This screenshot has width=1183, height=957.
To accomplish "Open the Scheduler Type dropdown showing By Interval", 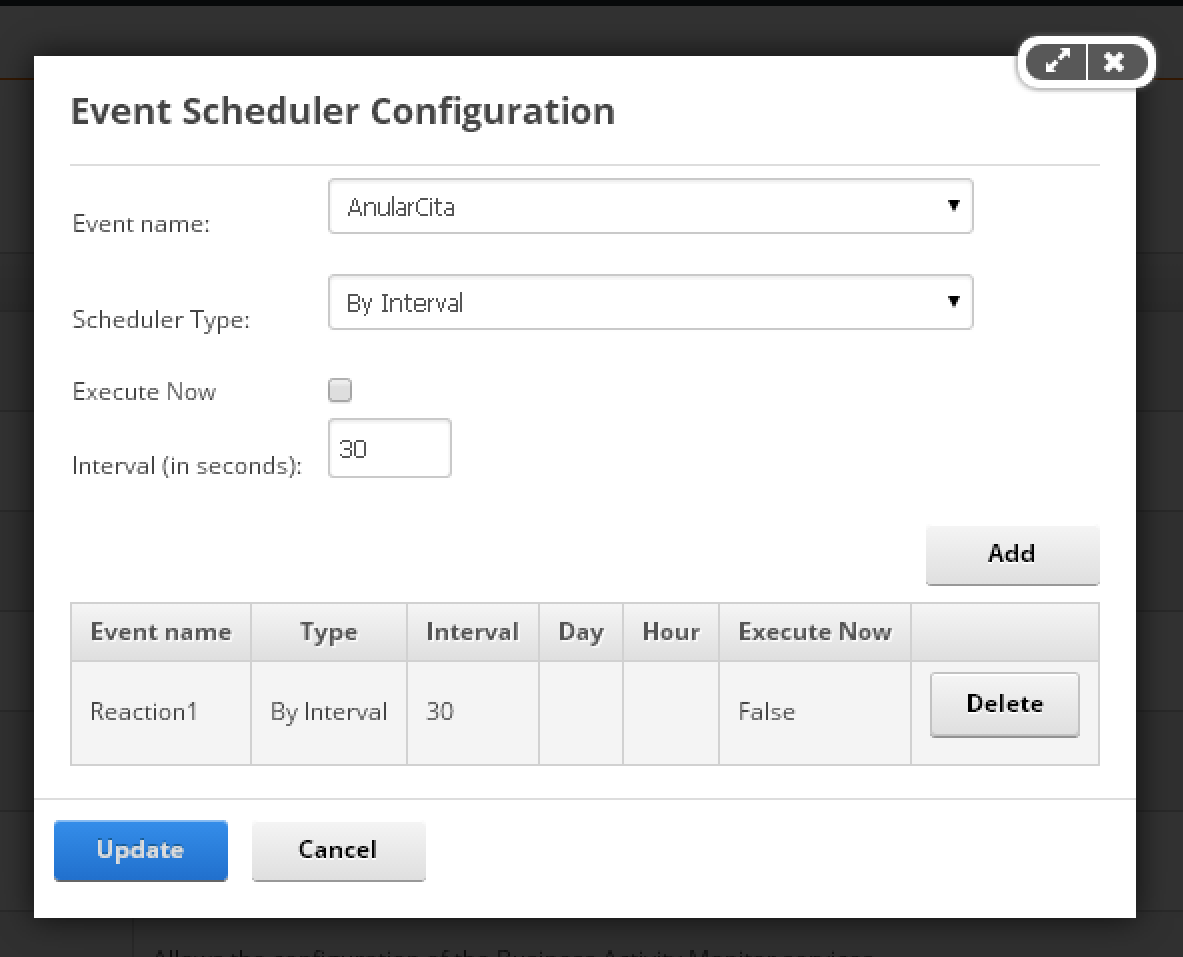I will point(650,302).
